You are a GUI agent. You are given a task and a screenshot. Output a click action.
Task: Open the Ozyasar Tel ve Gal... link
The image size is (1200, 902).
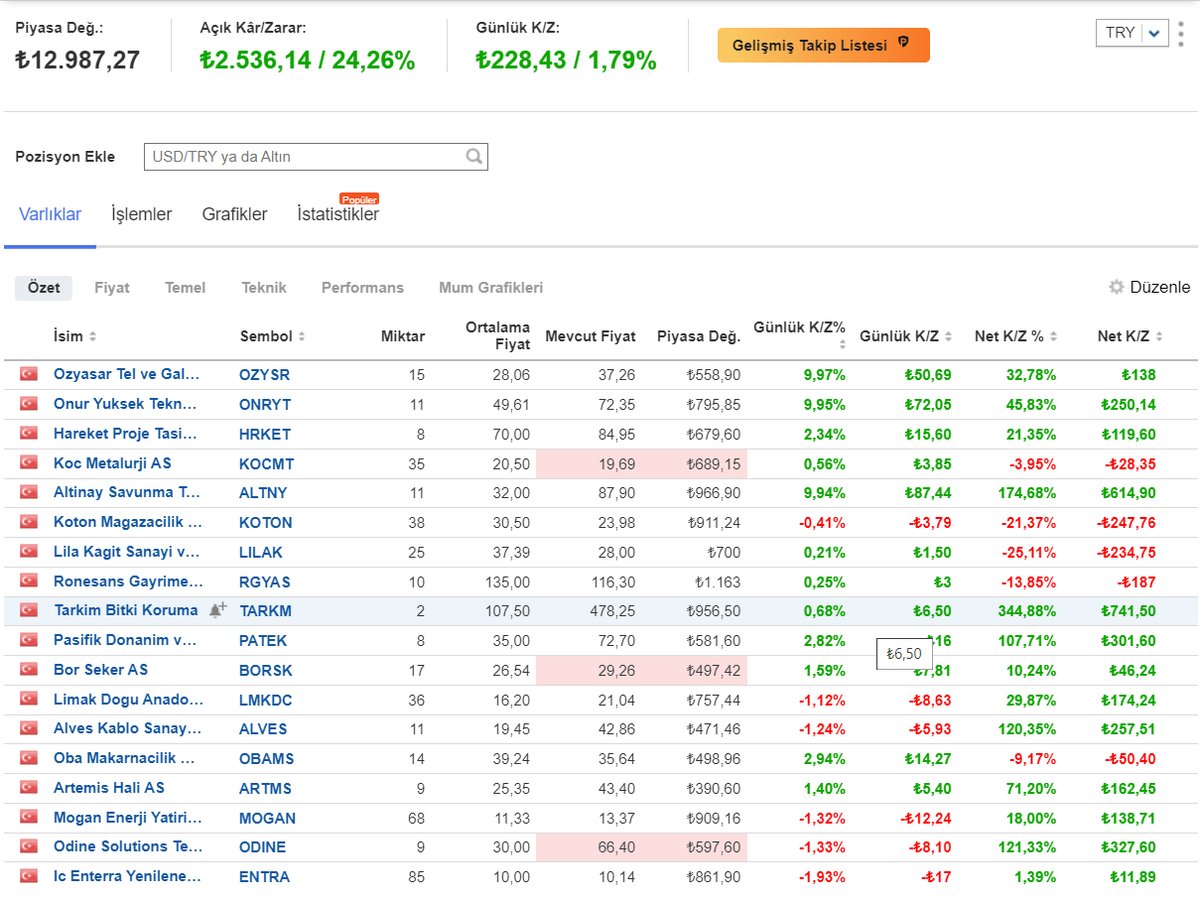126,374
